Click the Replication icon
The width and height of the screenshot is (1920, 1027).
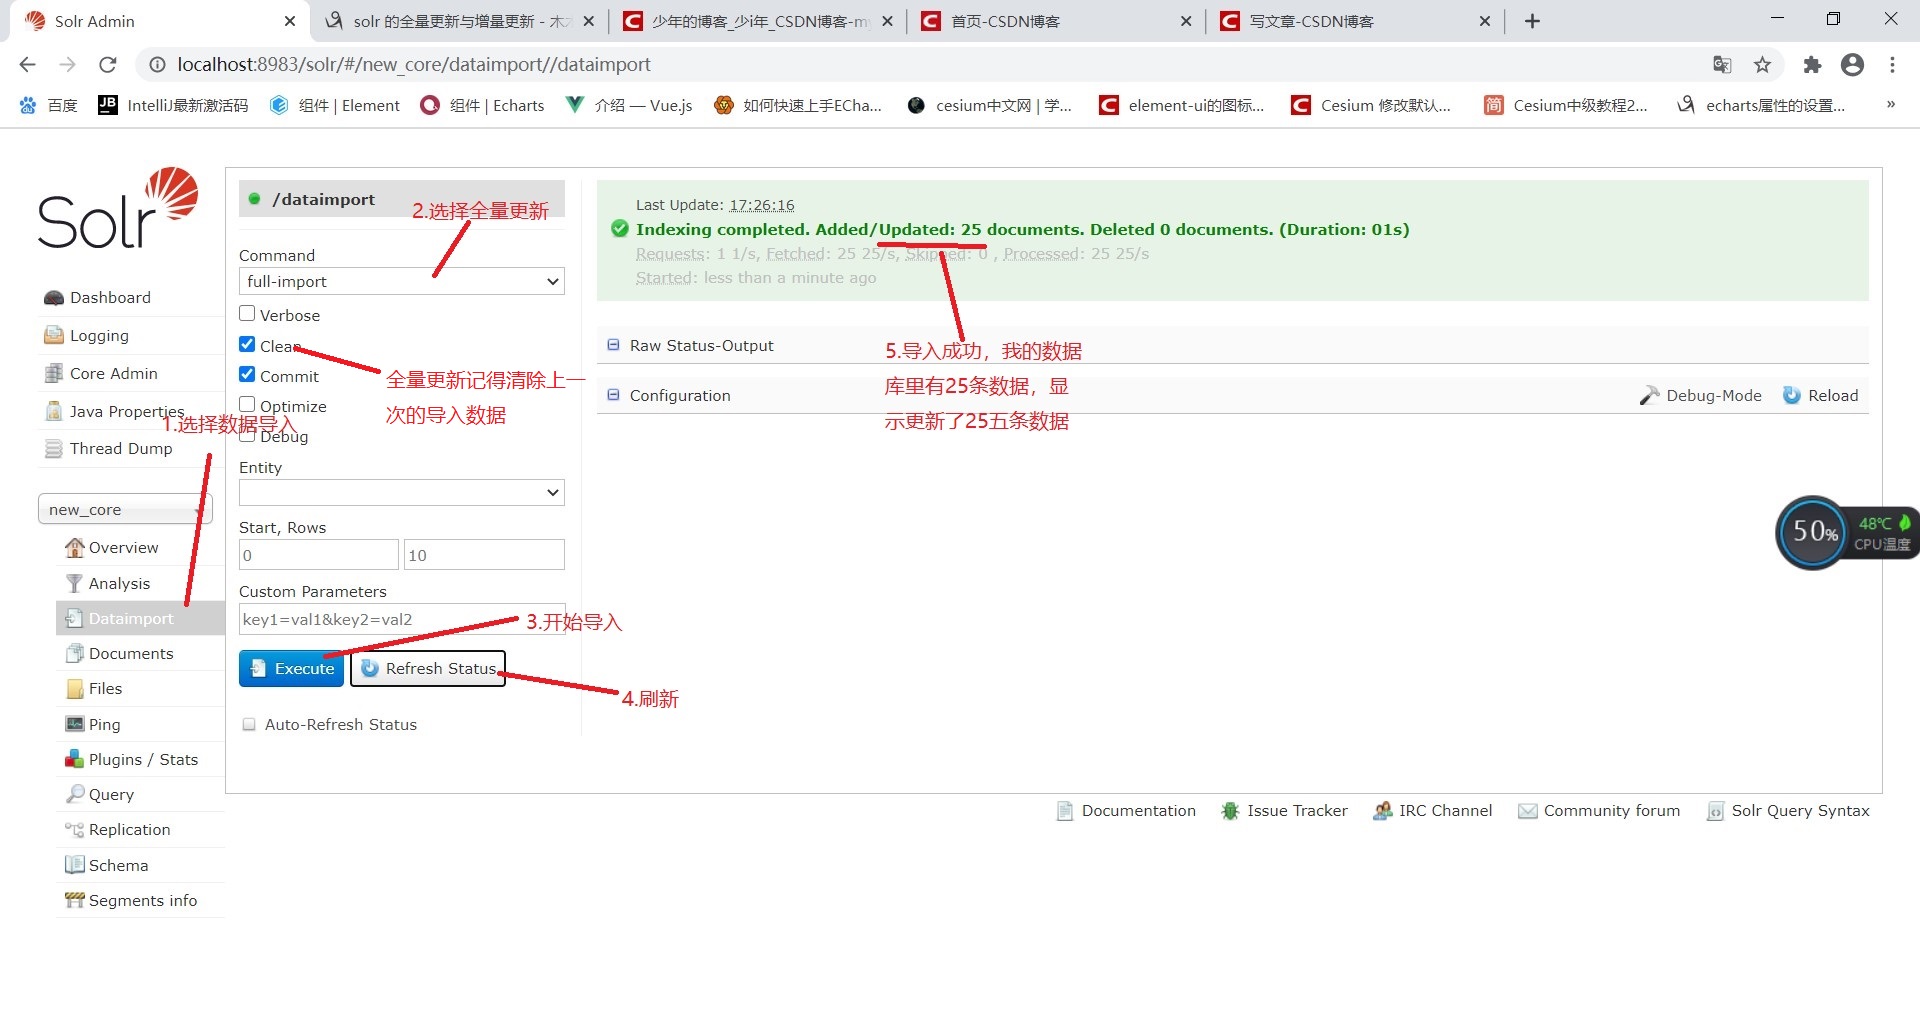click(74, 830)
